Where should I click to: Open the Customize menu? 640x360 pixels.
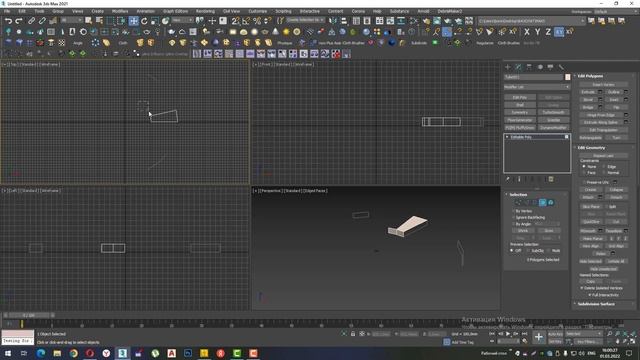(258, 11)
